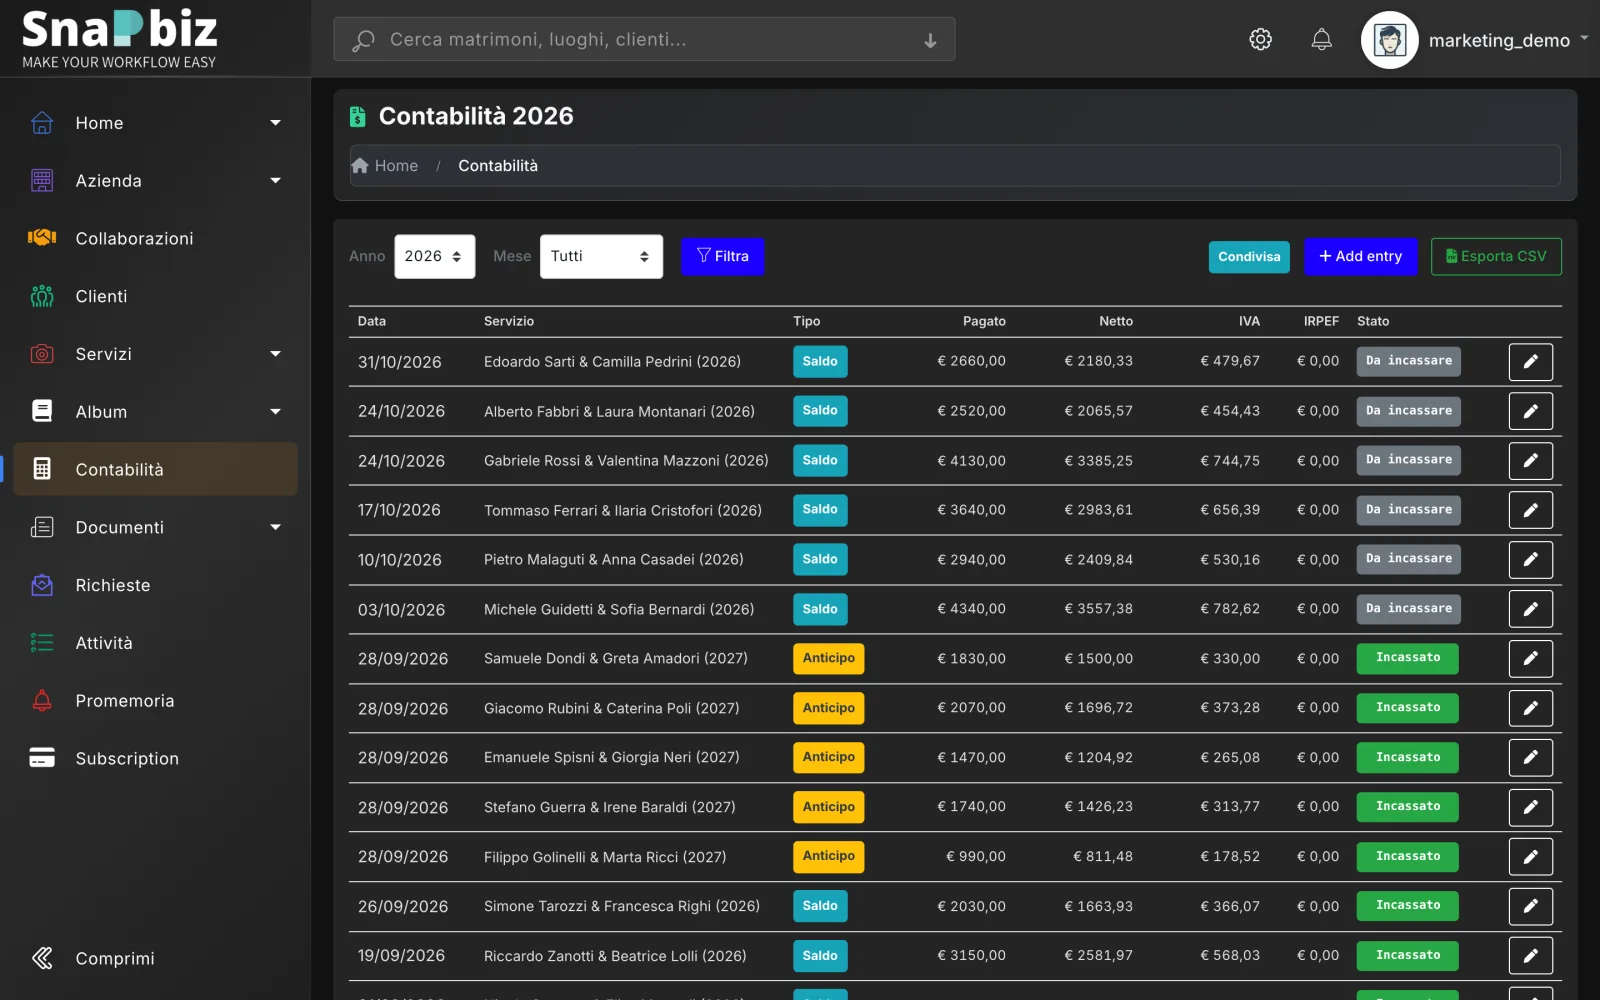Open the Anno 2026 year dropdown

[x=435, y=256]
